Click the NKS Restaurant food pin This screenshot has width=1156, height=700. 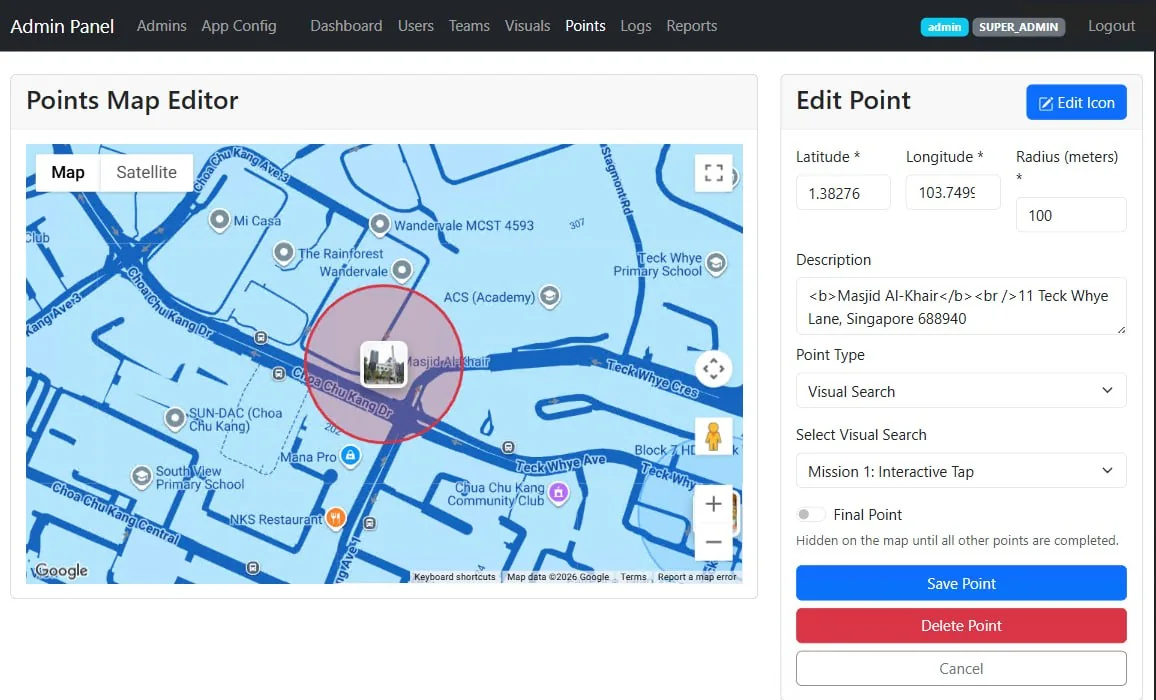click(335, 518)
